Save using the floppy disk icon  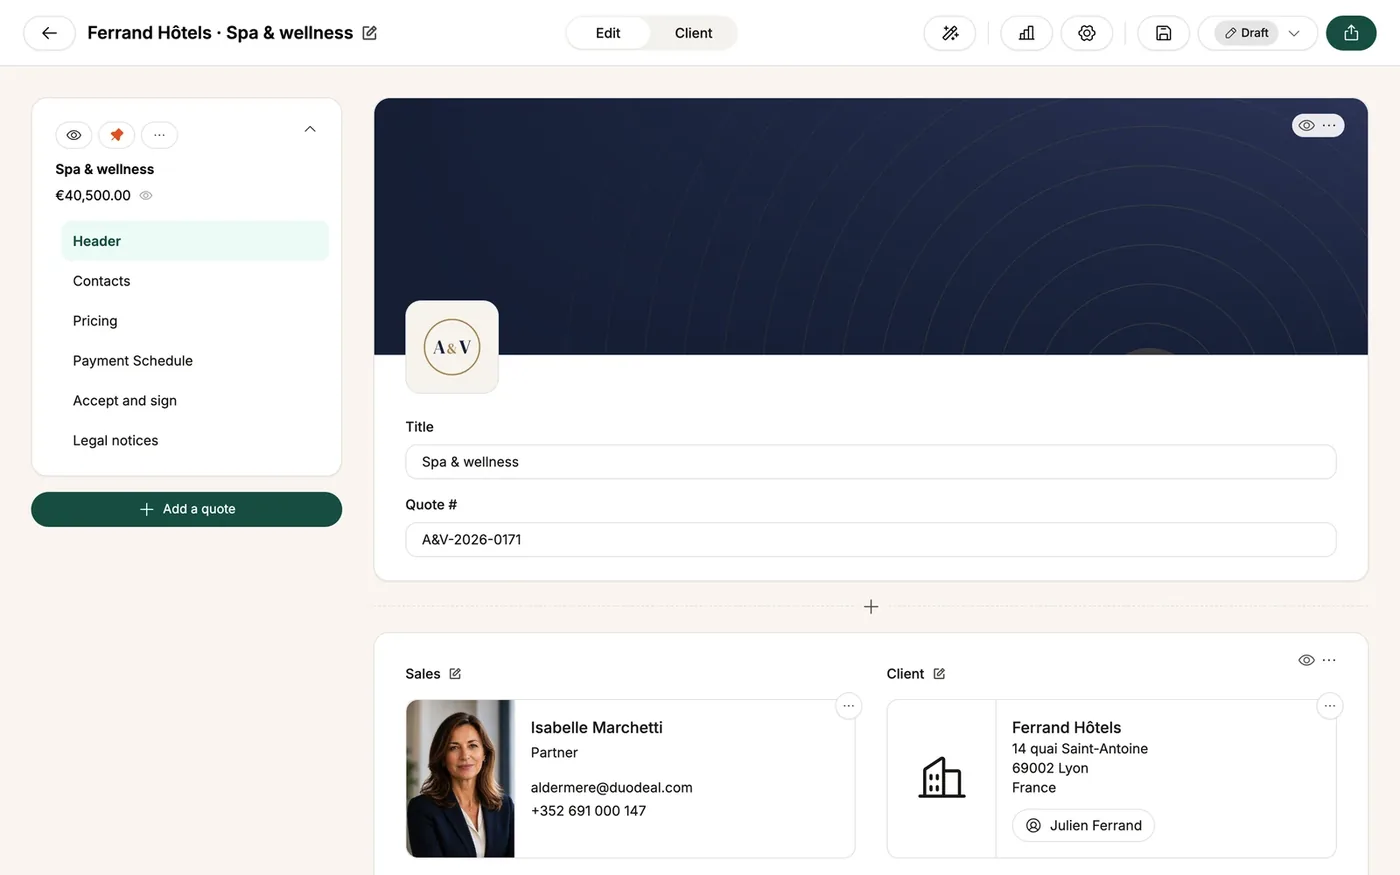point(1163,33)
